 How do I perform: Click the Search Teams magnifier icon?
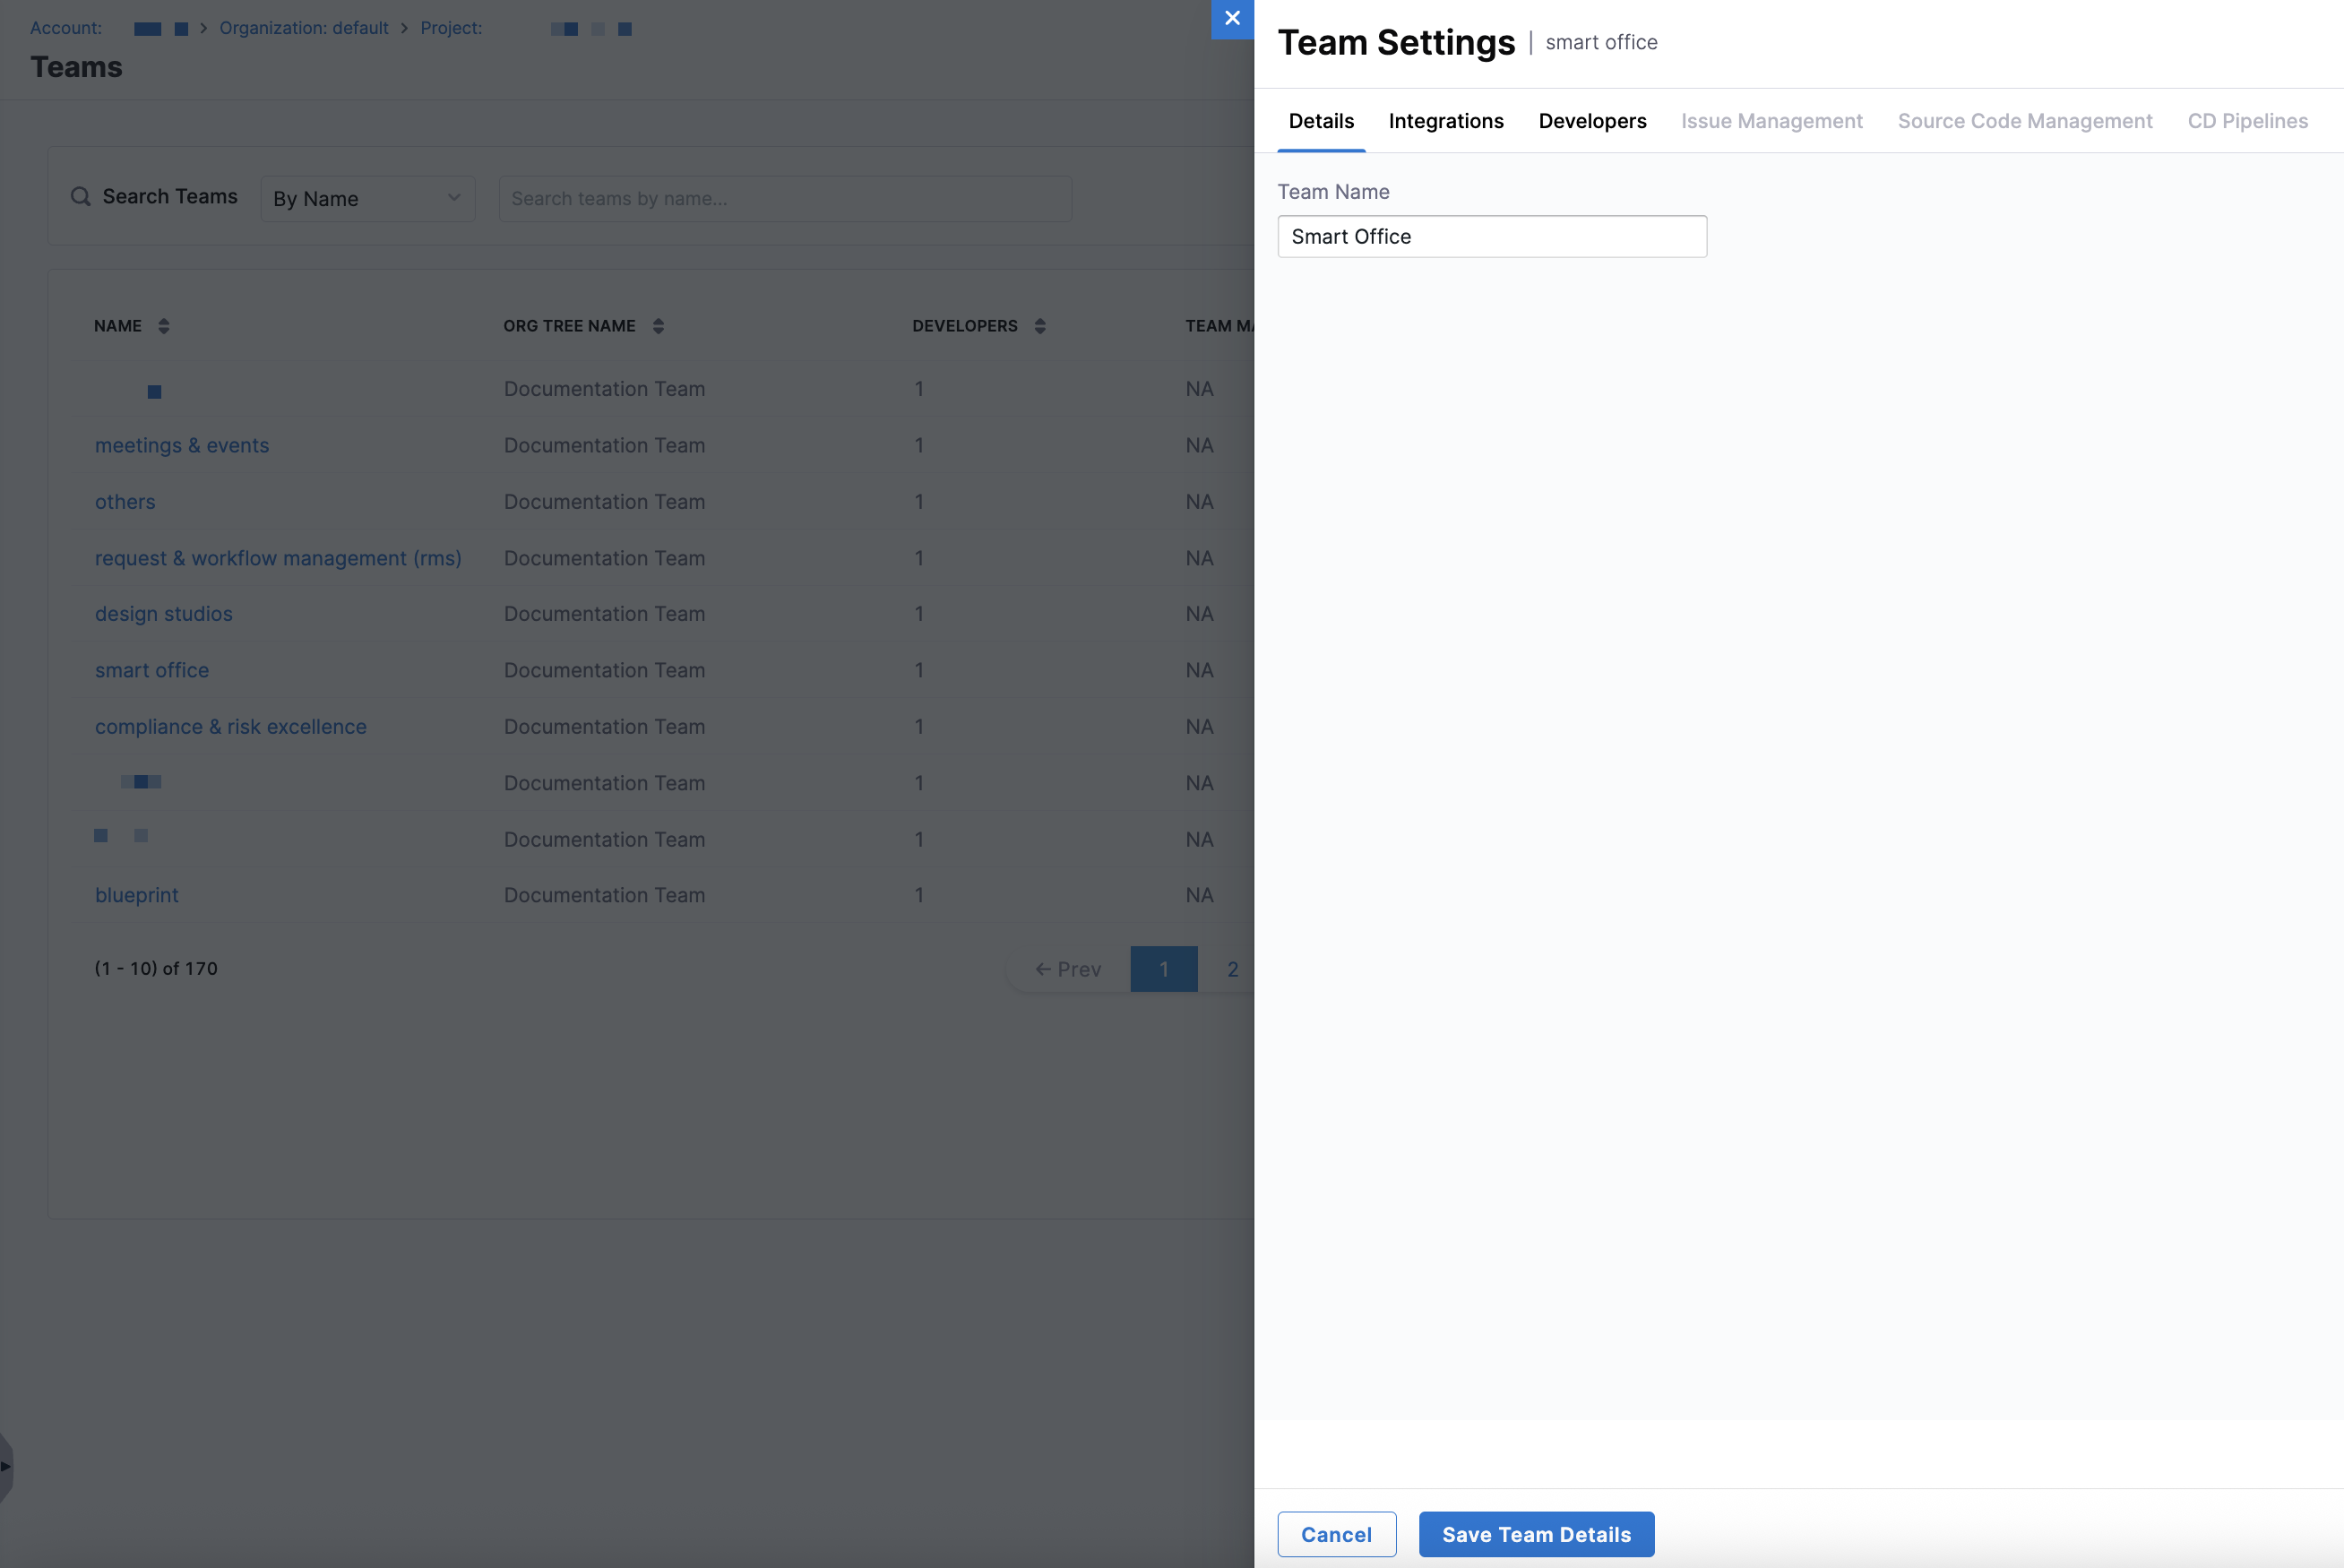[x=80, y=197]
